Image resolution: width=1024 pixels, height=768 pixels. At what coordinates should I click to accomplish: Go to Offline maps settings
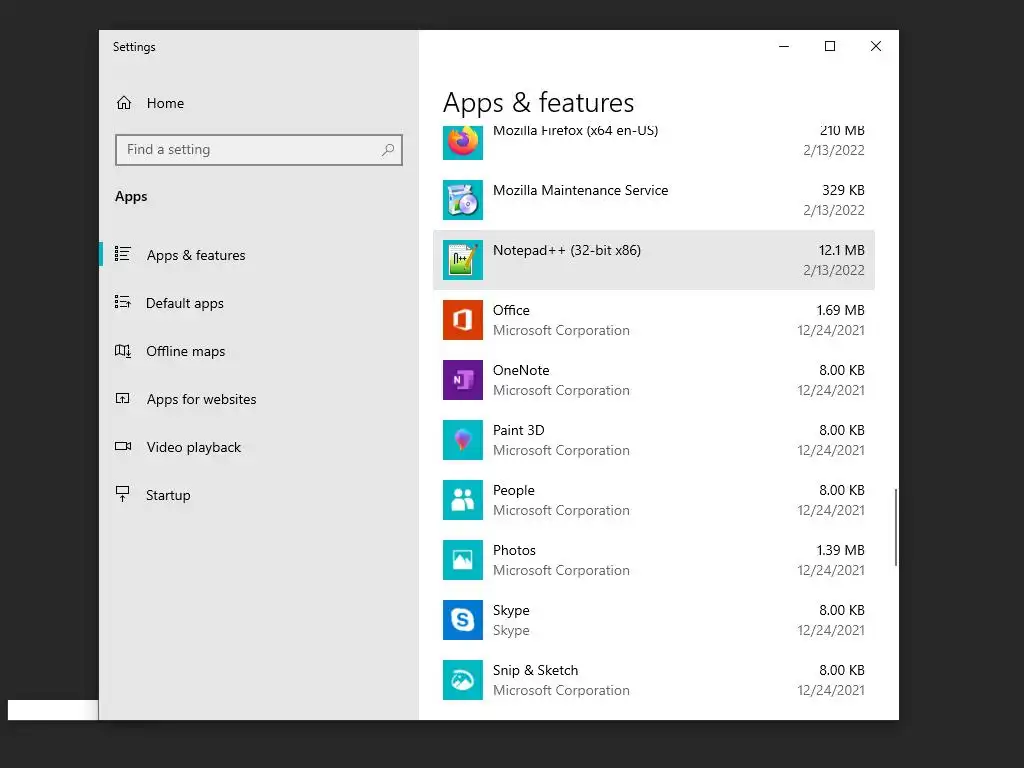[x=259, y=351]
